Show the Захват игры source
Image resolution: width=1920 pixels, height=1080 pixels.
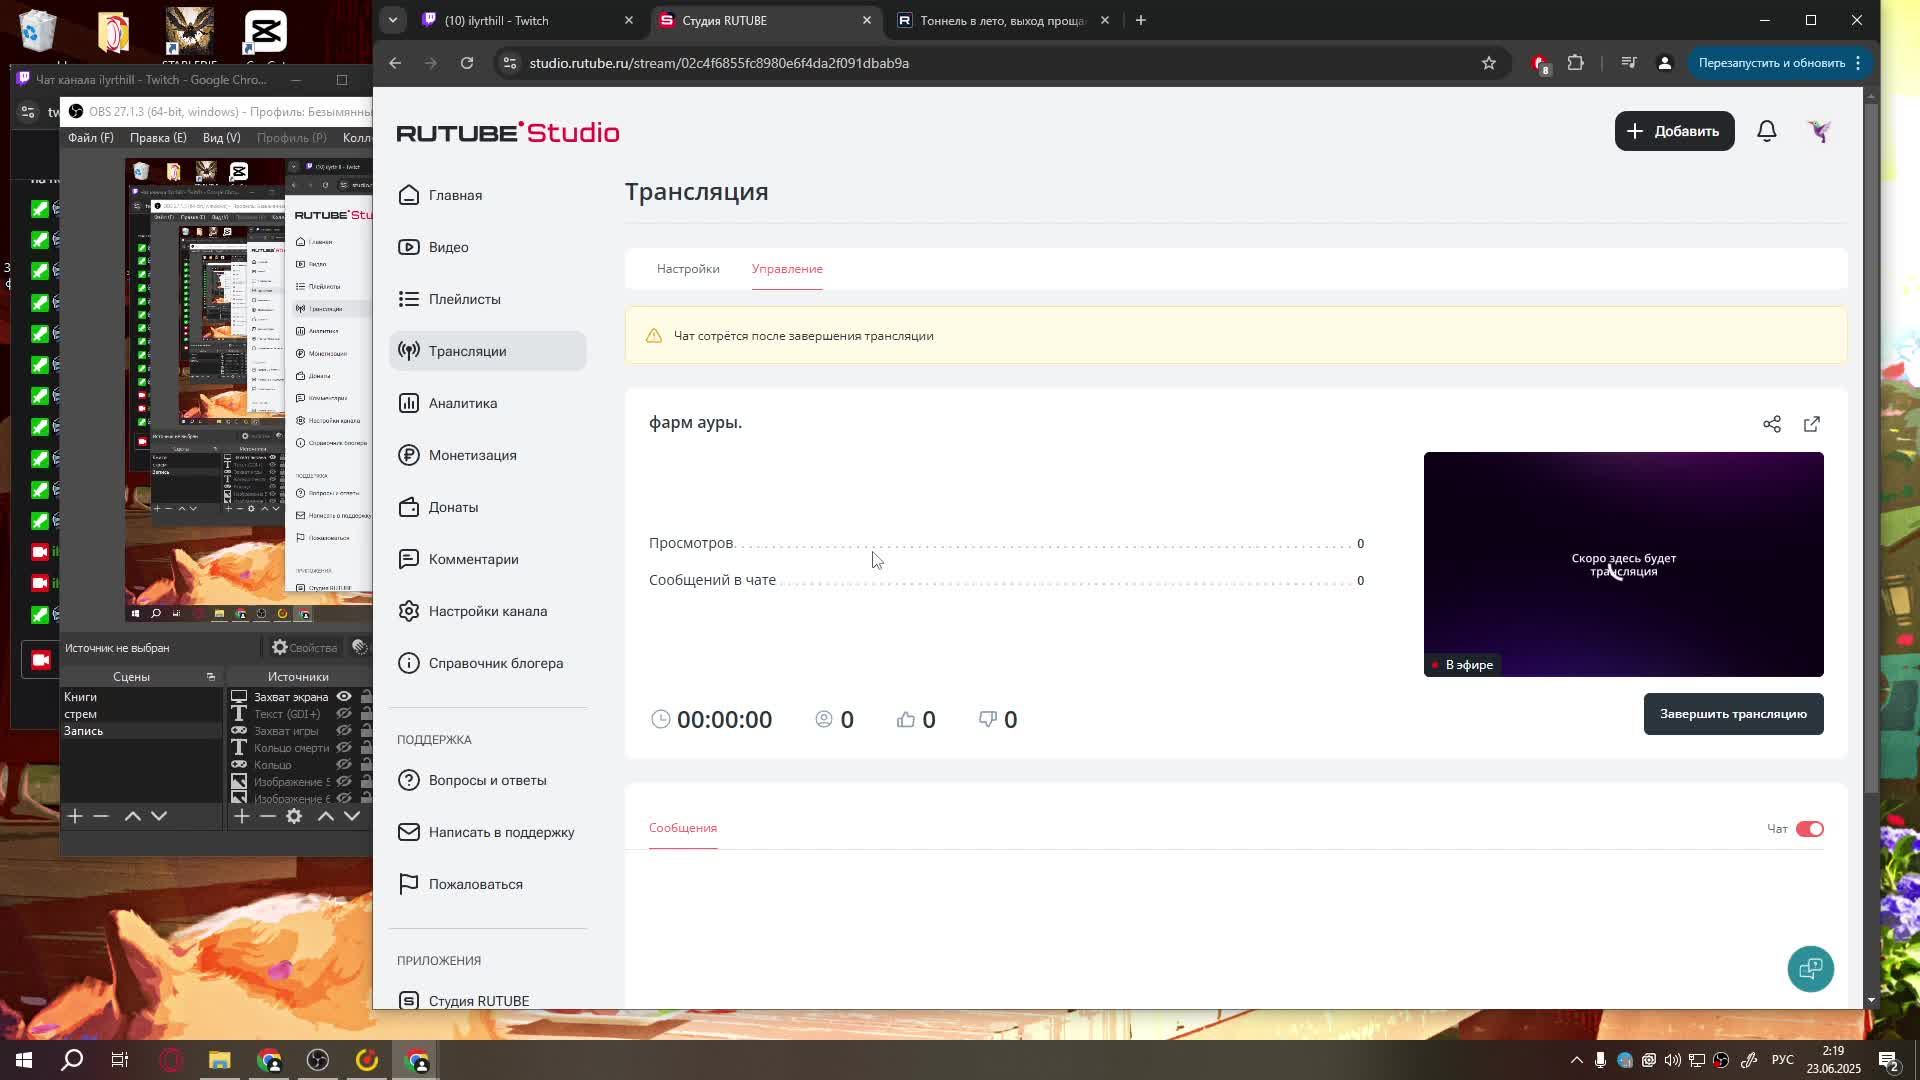pyautogui.click(x=344, y=731)
